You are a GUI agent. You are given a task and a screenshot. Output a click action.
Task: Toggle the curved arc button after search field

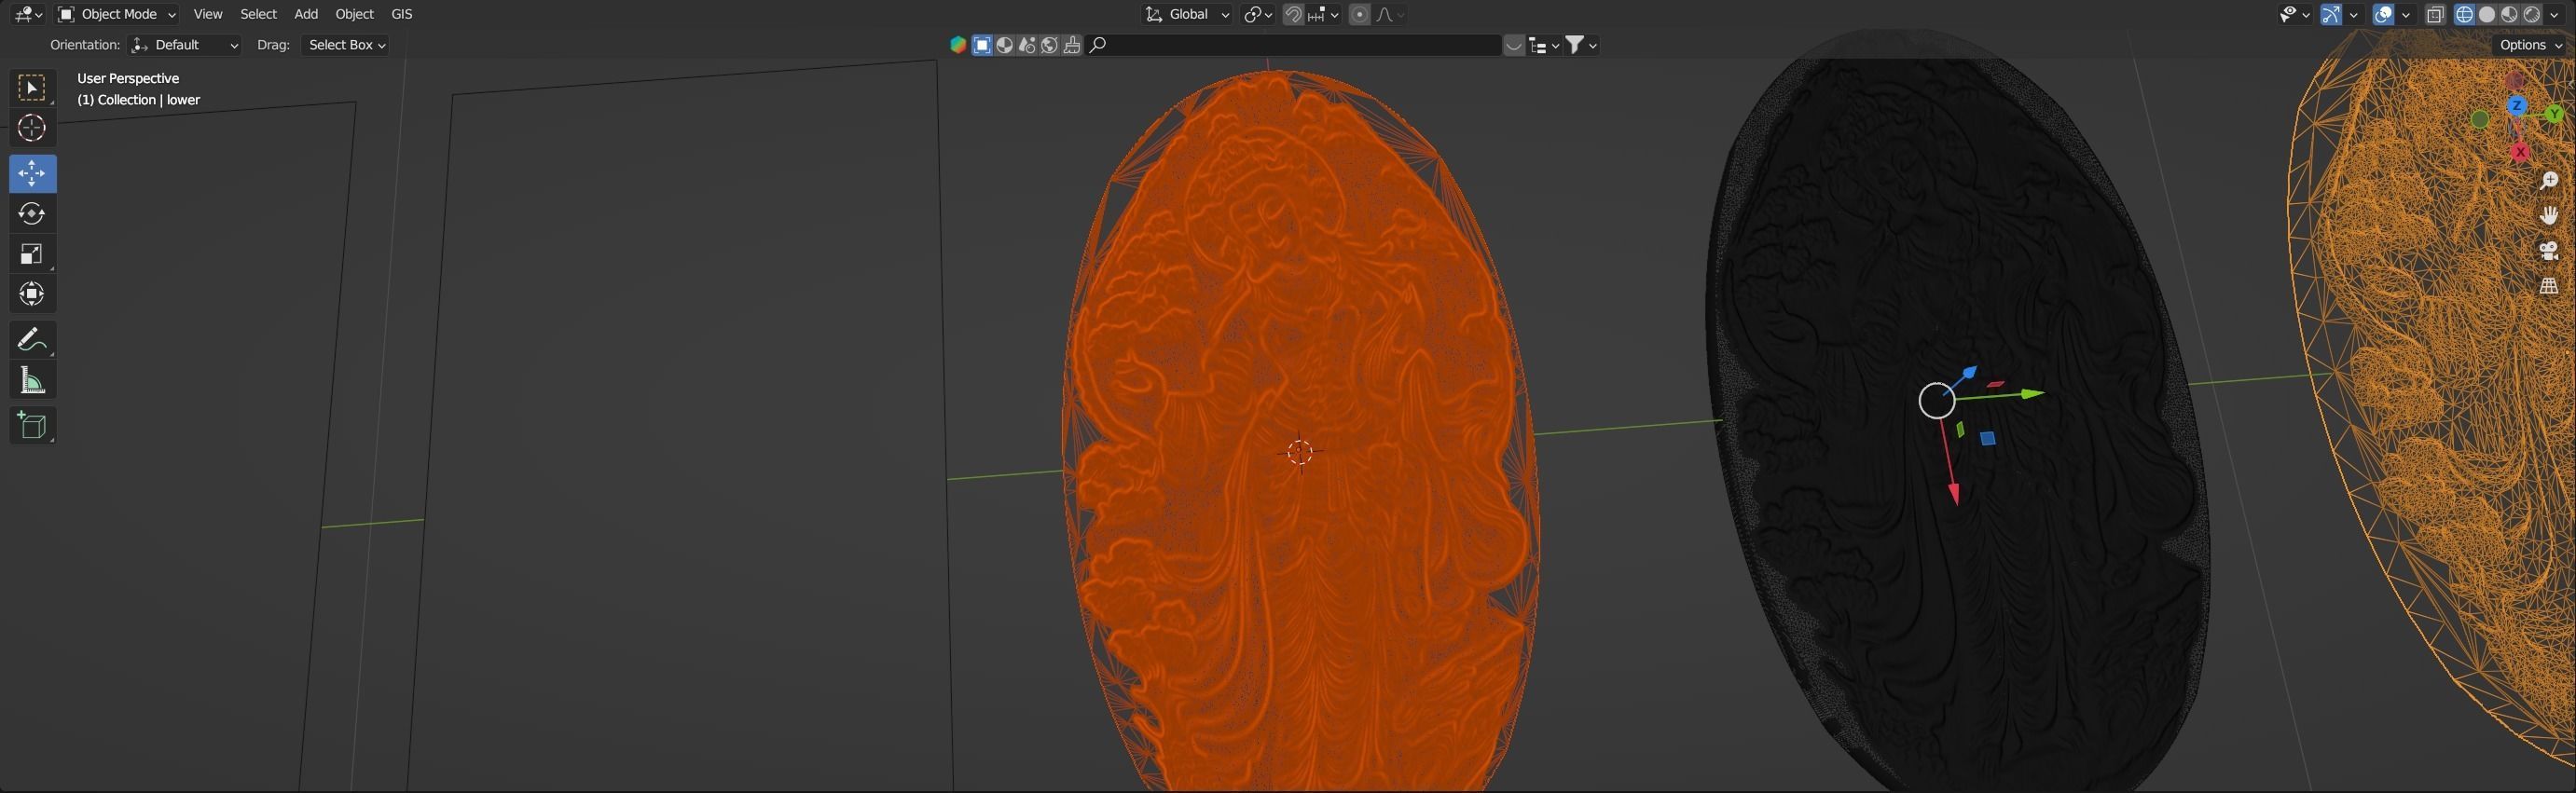tap(1514, 45)
